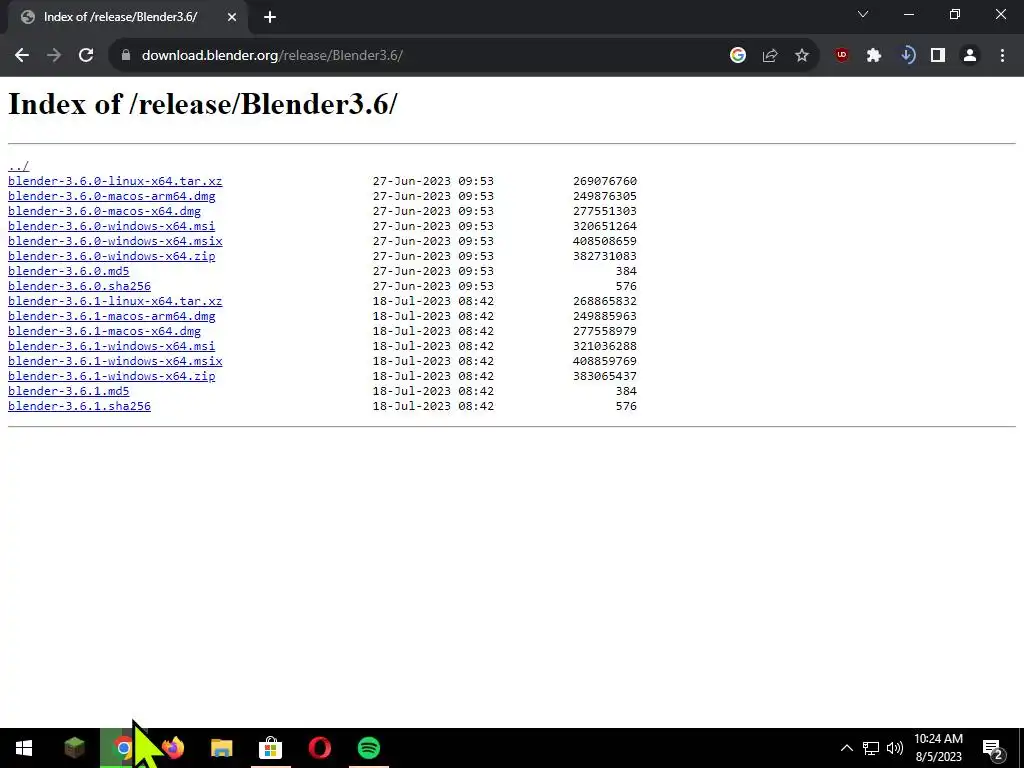Image resolution: width=1024 pixels, height=768 pixels.
Task: Download blender-3.6.0-linux-x64.tar.xz
Action: point(115,181)
